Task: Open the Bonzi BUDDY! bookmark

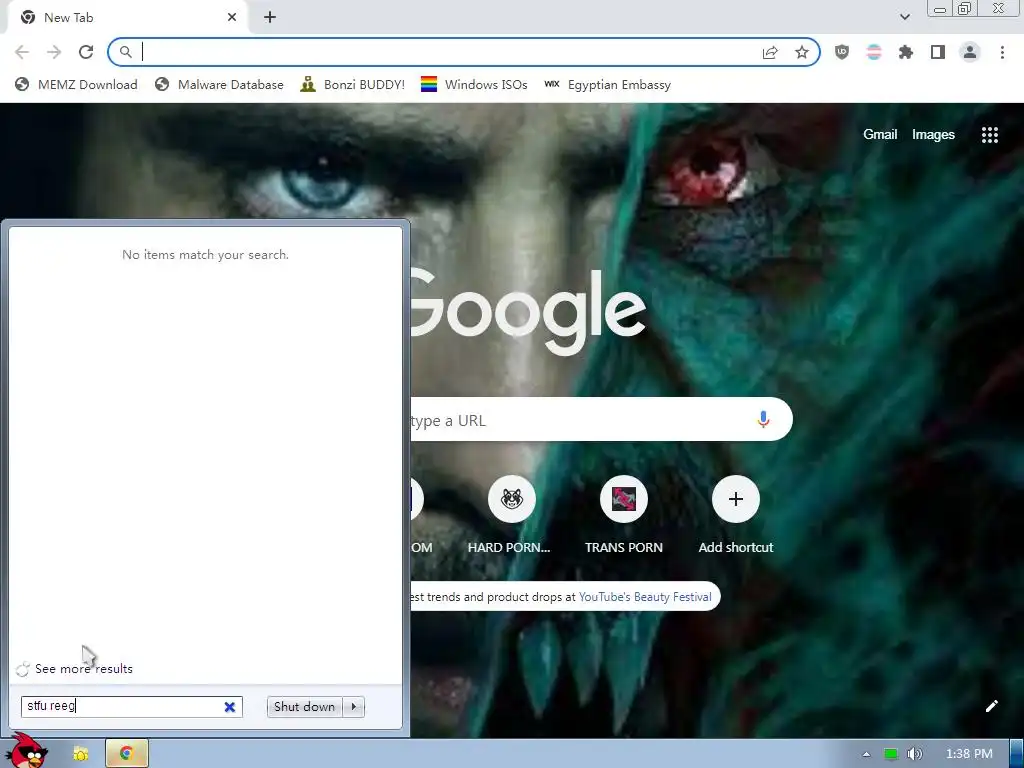Action: pos(352,85)
